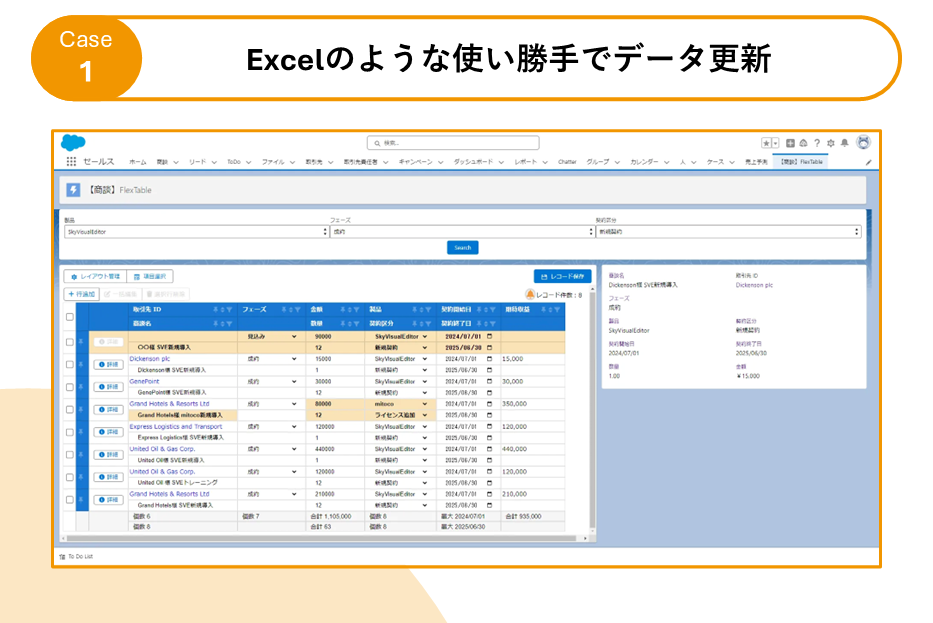Open the Trailhead guidance icon
This screenshot has width=933, height=623.
tap(803, 143)
